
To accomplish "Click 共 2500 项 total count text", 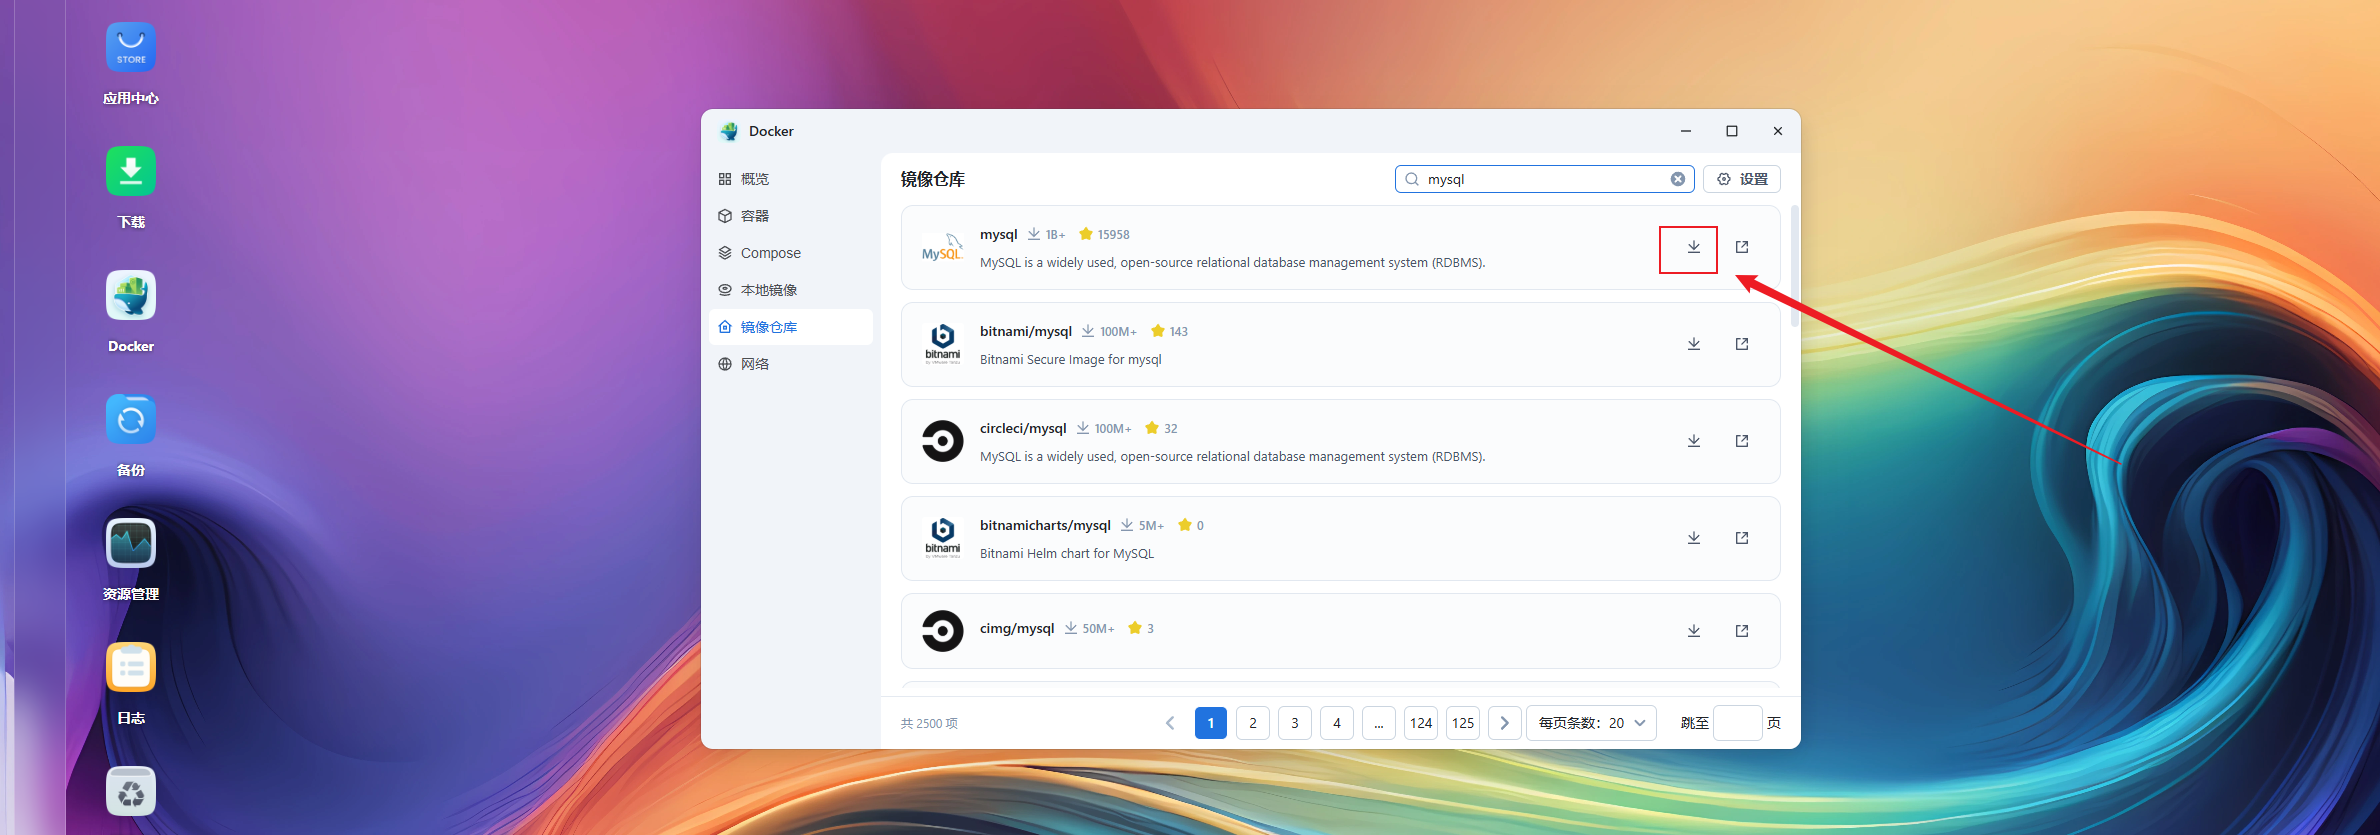I will pyautogui.click(x=929, y=723).
